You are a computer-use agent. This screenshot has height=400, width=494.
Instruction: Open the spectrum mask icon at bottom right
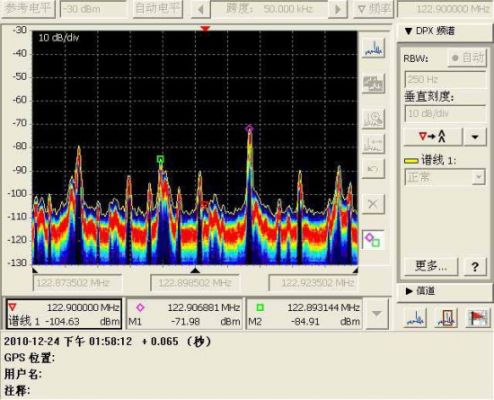(x=447, y=317)
